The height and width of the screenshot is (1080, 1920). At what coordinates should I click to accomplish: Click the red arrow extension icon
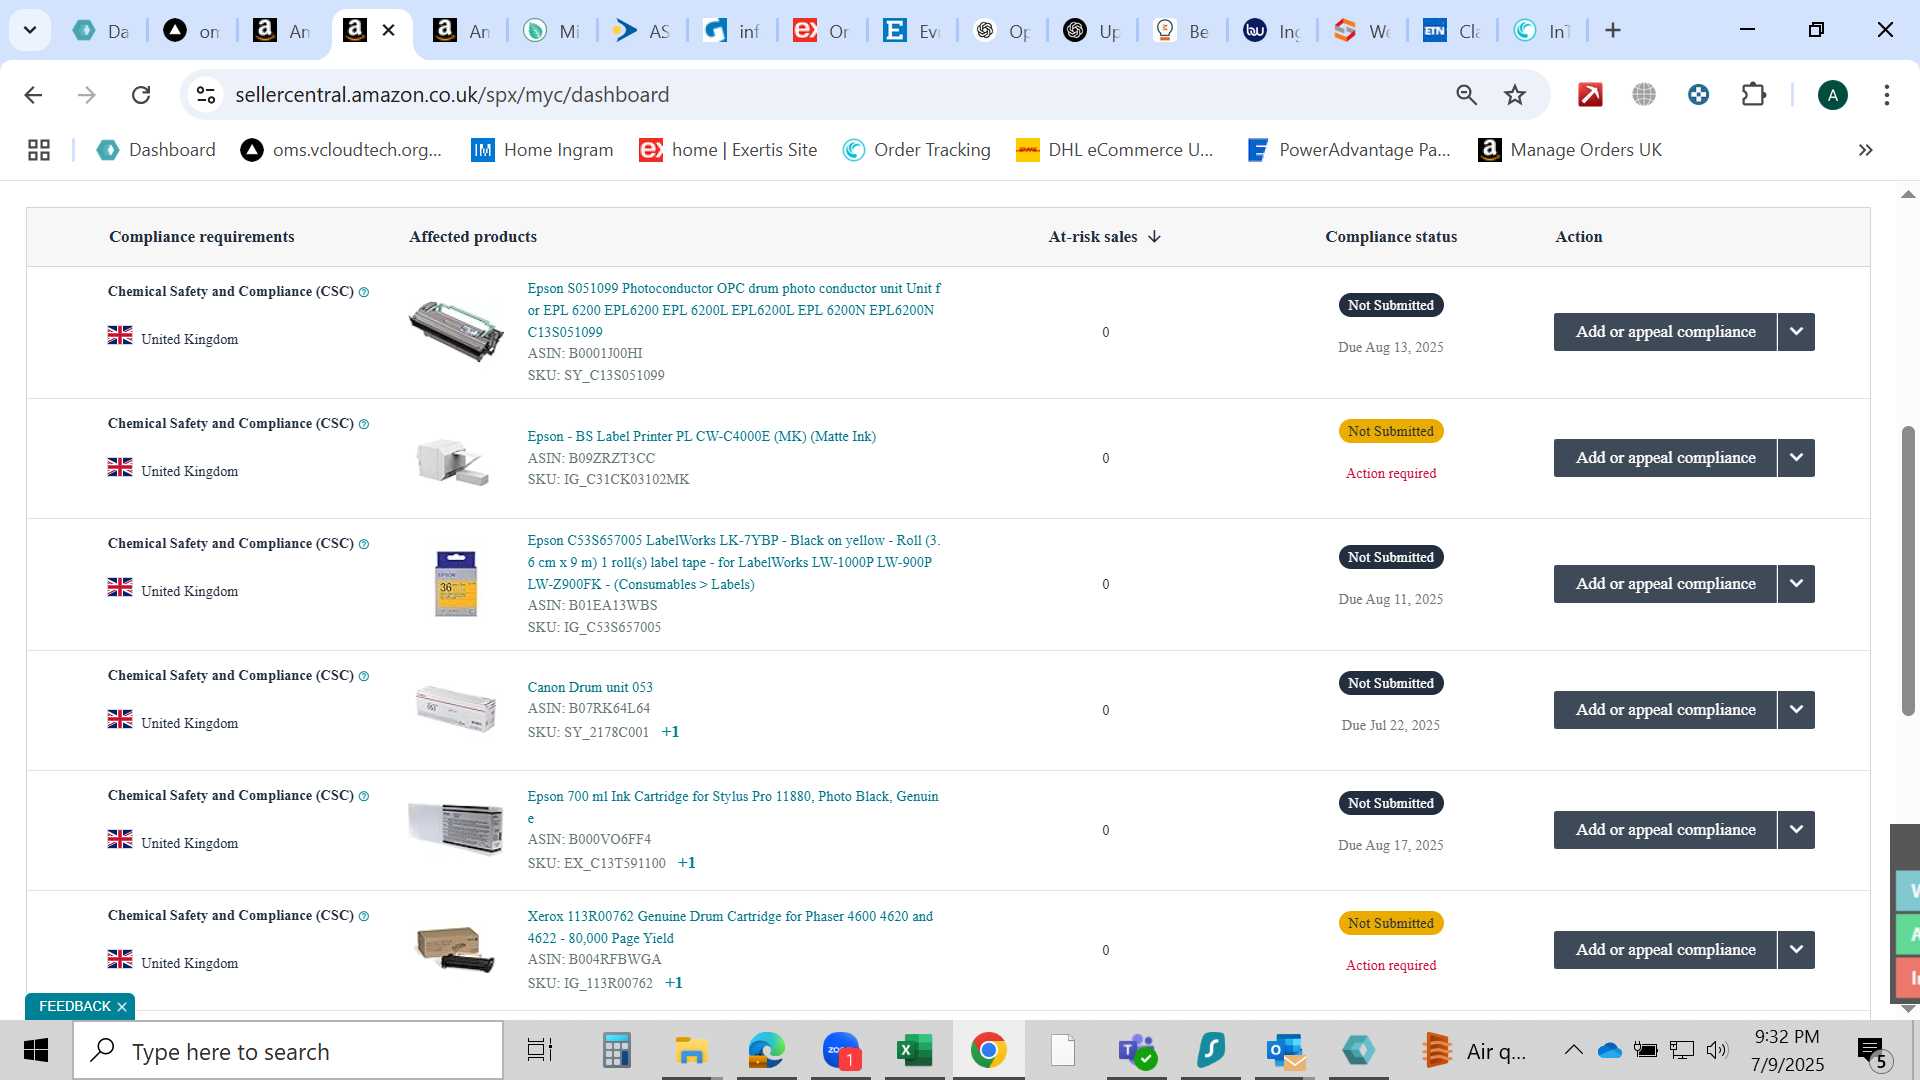pos(1590,95)
